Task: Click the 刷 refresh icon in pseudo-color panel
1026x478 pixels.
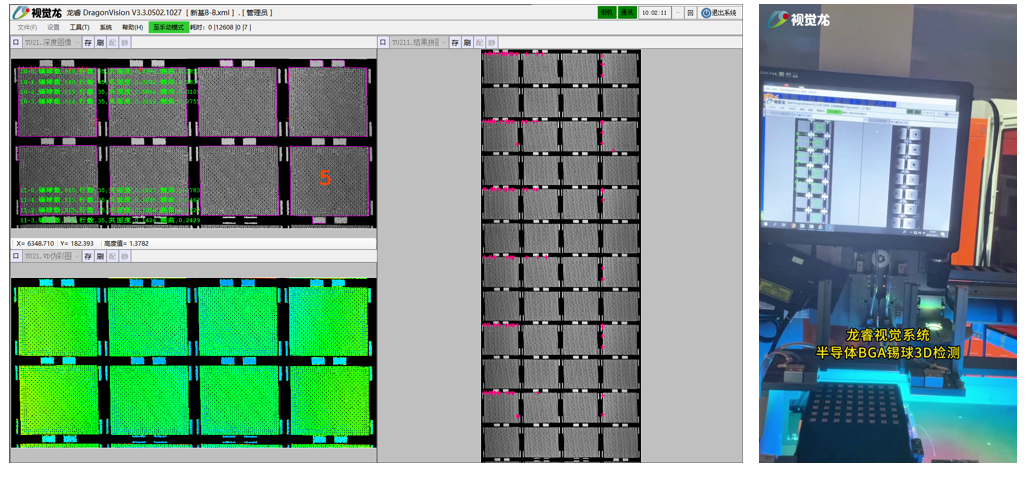Action: (100, 257)
